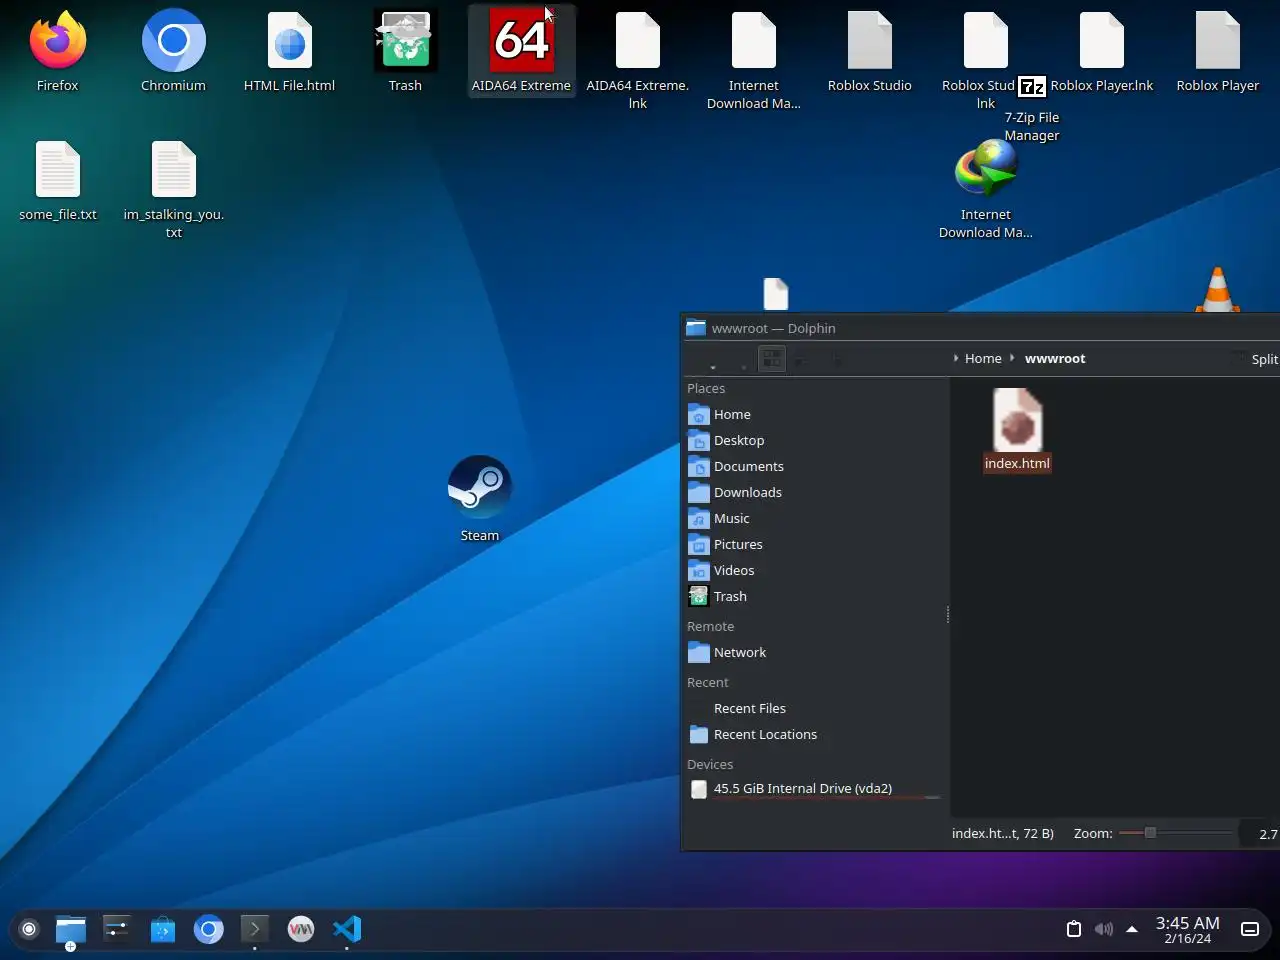This screenshot has width=1280, height=960.
Task: Click the Dolphin window title bar icon
Action: pos(696,328)
